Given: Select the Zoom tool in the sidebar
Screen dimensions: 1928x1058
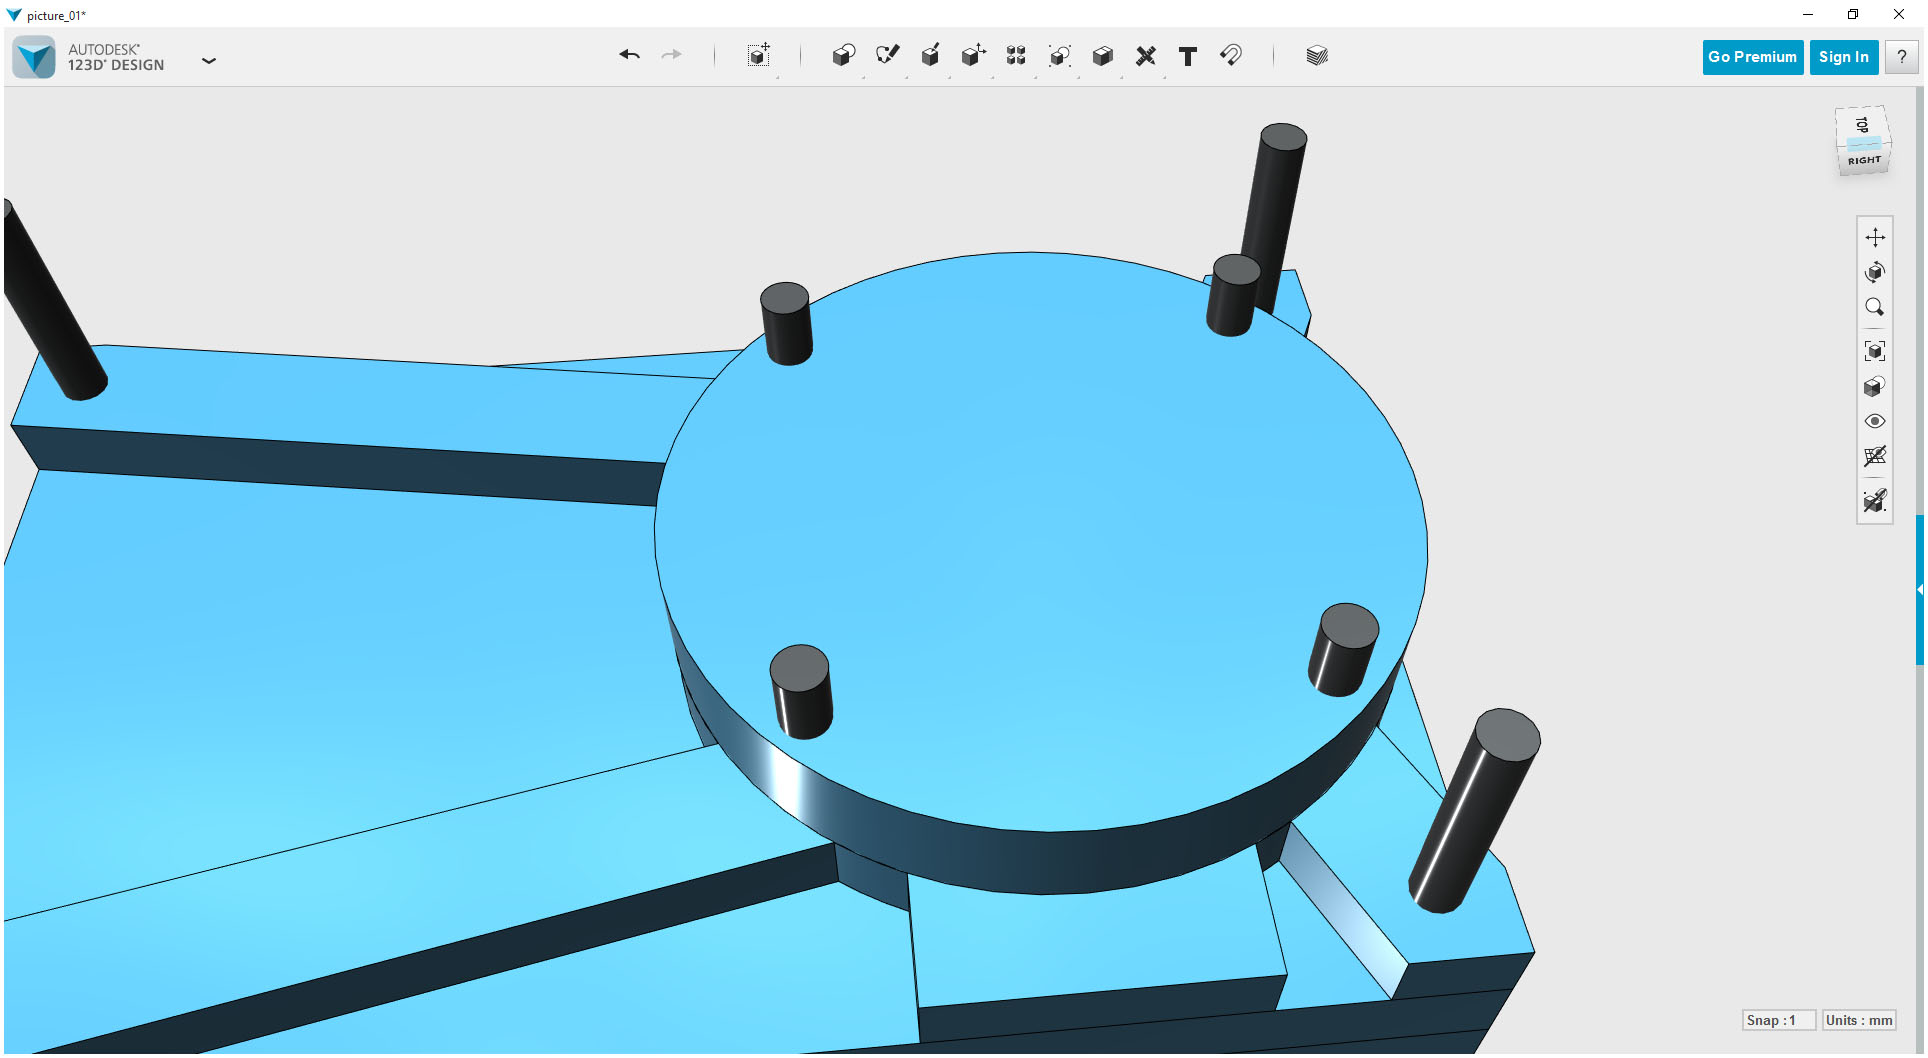Looking at the screenshot, I should [1876, 307].
